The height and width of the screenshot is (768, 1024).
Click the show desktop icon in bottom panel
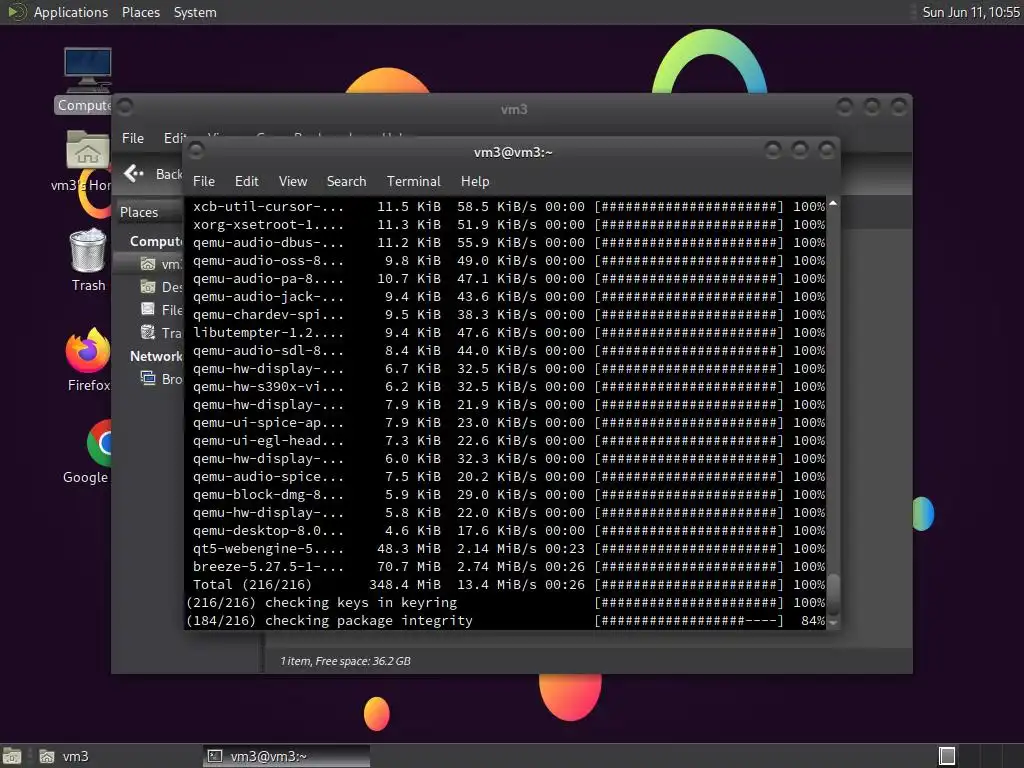pos(12,756)
